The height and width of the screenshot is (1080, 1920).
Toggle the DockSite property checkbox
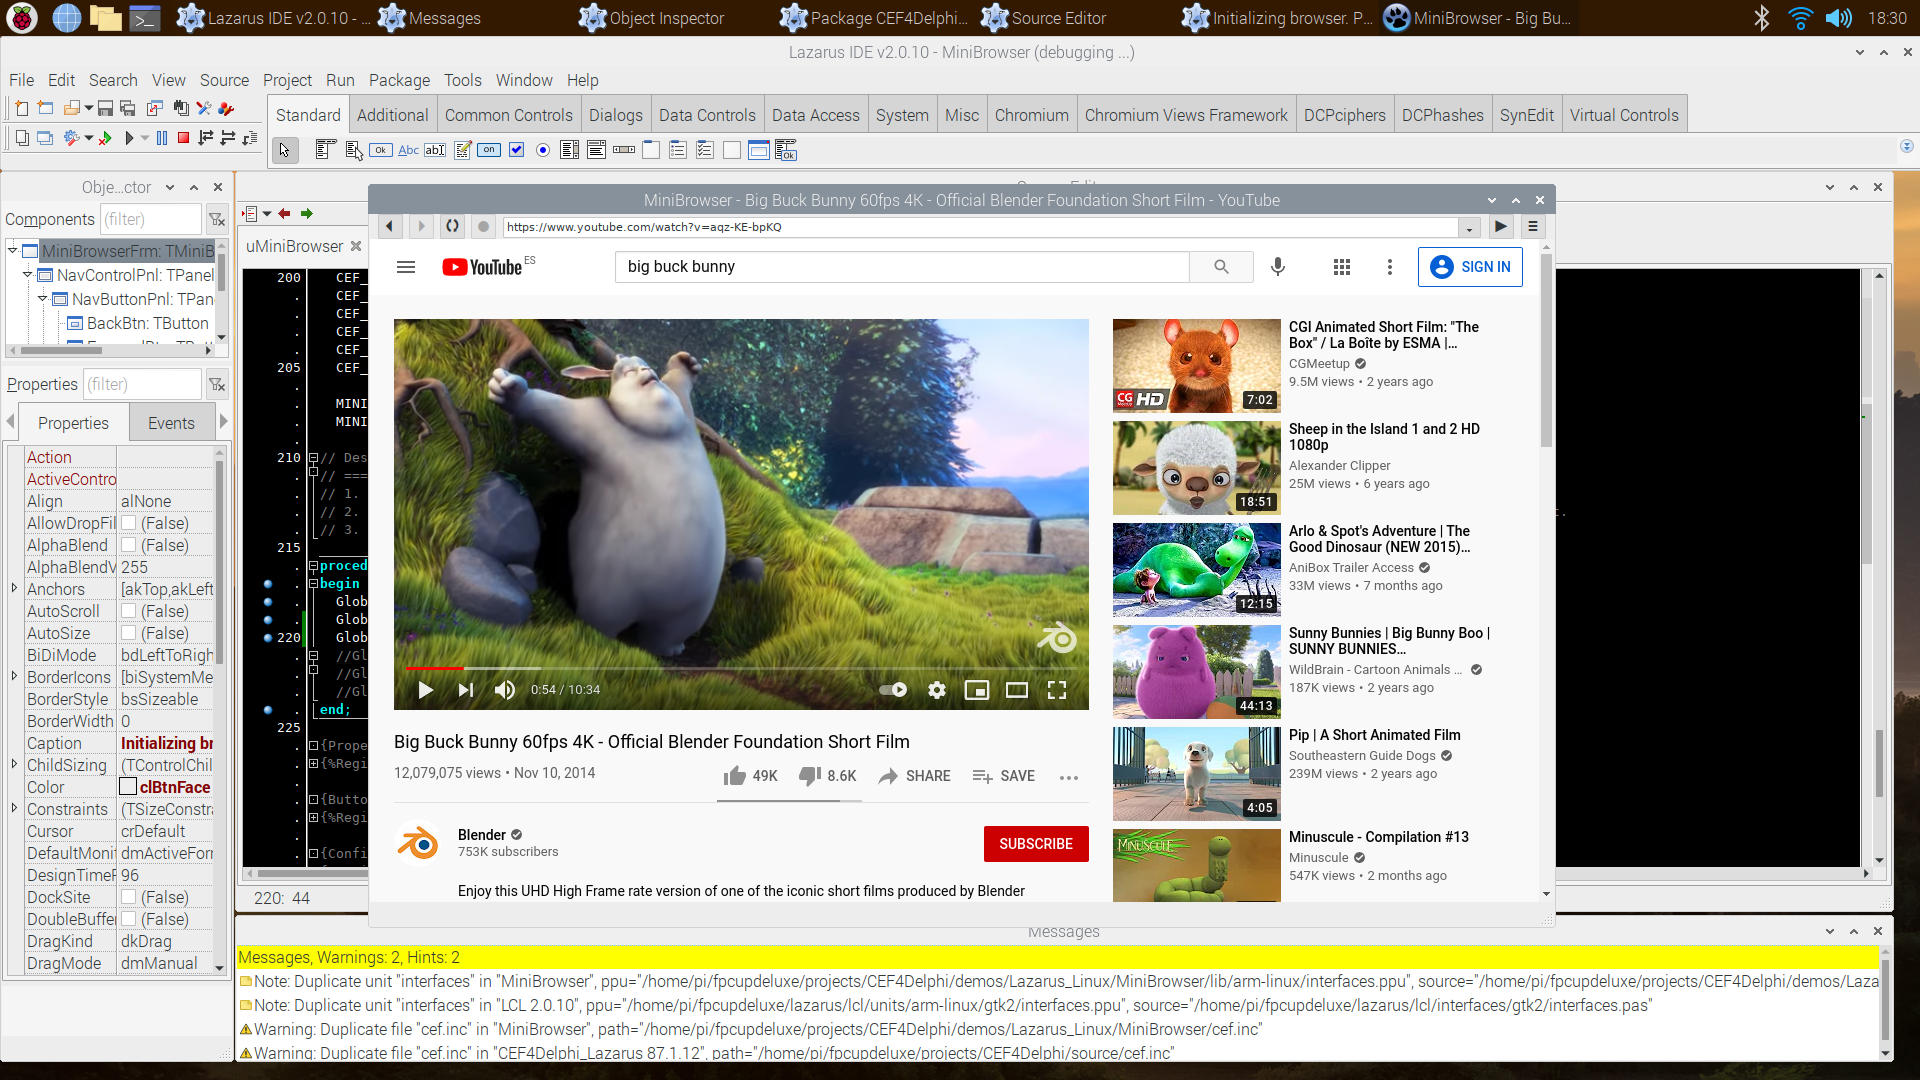point(129,897)
